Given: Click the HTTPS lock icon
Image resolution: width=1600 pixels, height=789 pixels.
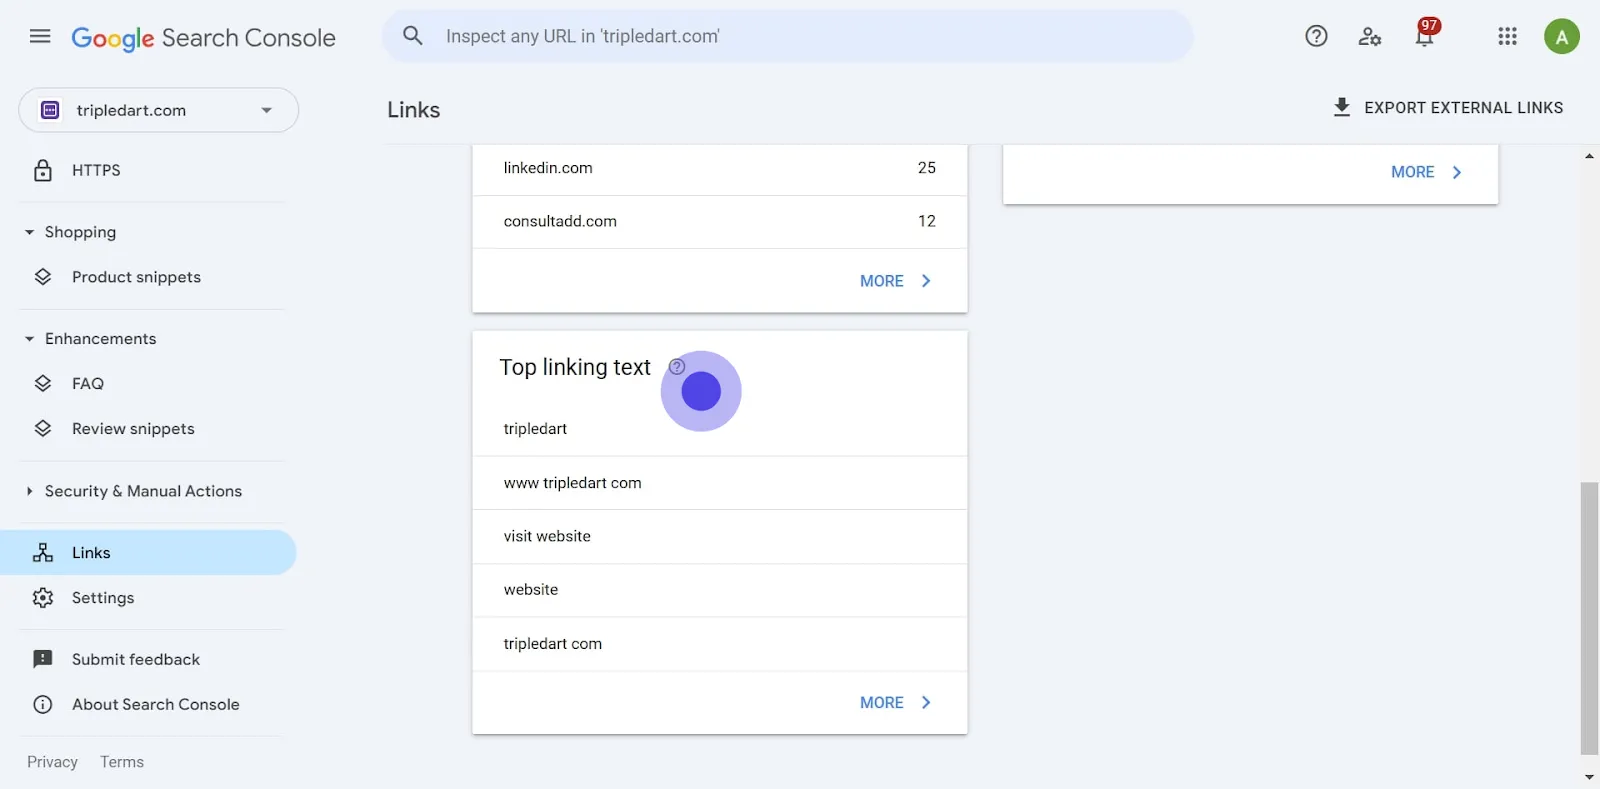Looking at the screenshot, I should click(x=43, y=170).
